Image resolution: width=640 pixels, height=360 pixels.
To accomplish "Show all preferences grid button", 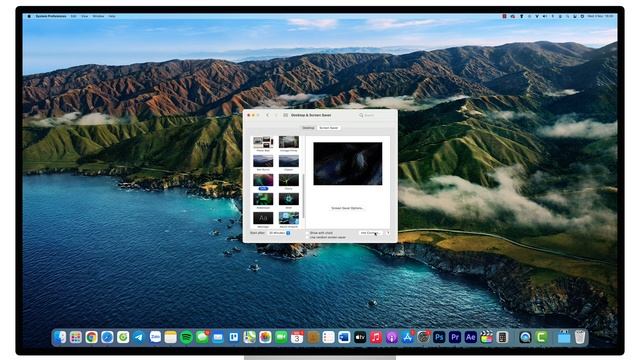I will click(x=285, y=115).
